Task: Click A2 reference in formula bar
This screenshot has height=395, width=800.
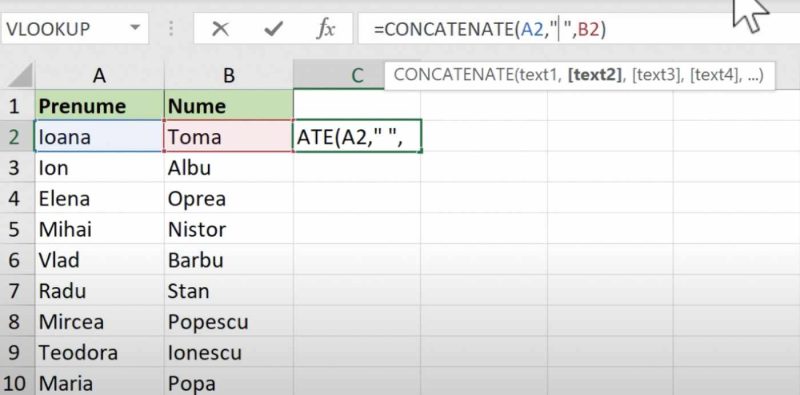Action: click(533, 30)
